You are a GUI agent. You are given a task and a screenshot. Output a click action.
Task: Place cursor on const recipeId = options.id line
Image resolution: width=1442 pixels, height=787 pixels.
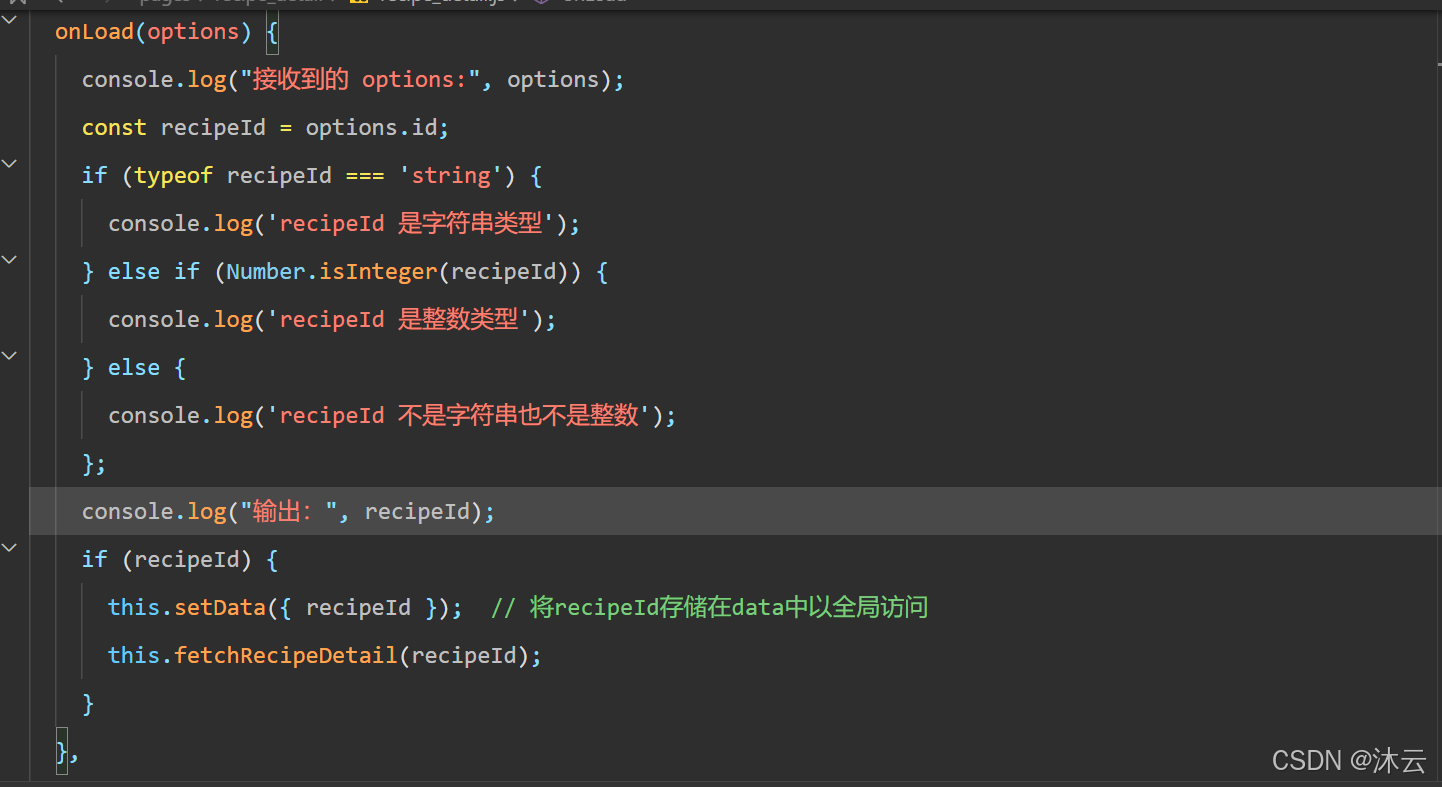tap(266, 128)
